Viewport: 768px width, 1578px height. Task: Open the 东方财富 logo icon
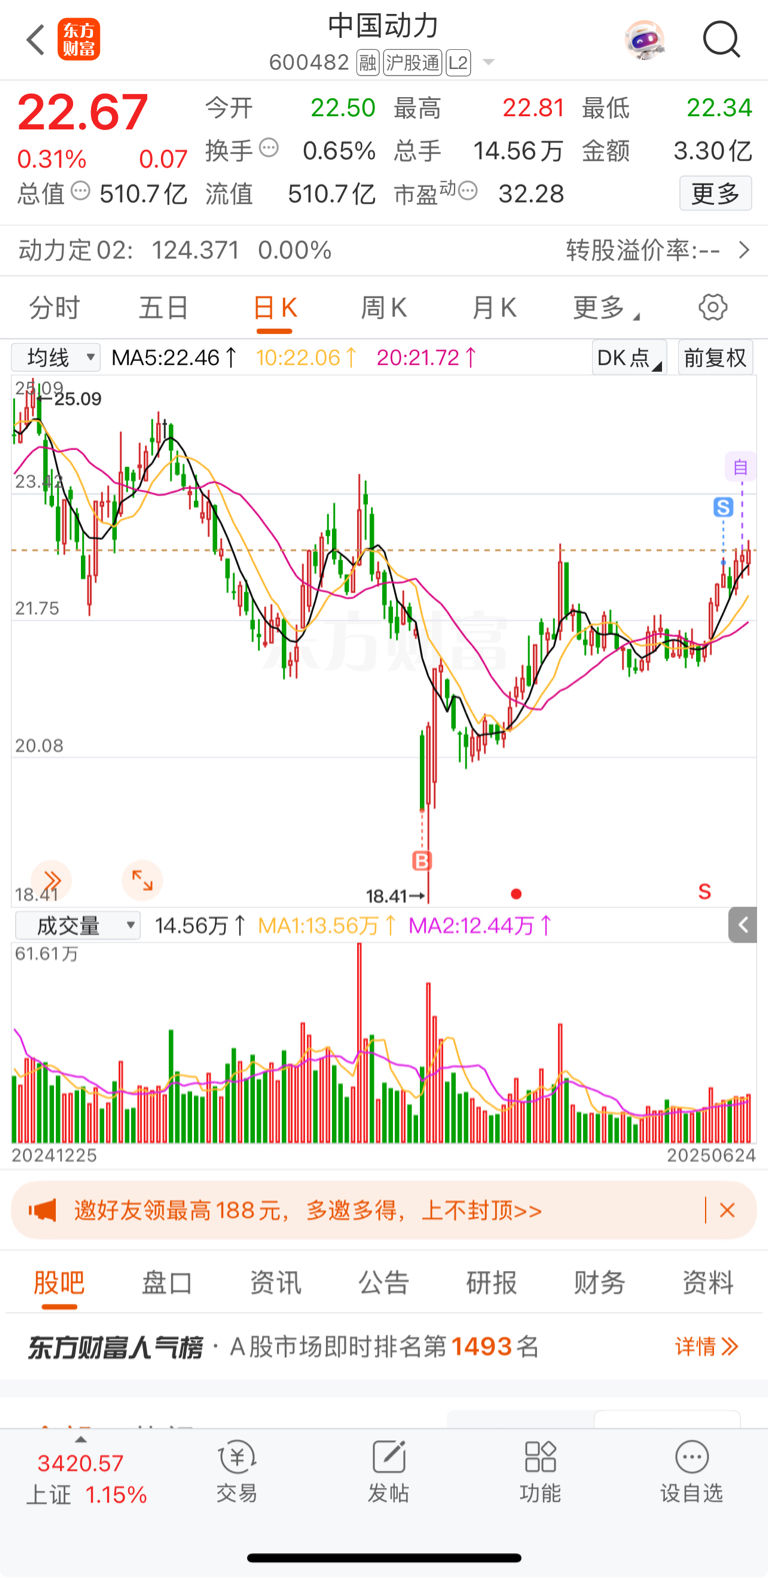tap(79, 40)
